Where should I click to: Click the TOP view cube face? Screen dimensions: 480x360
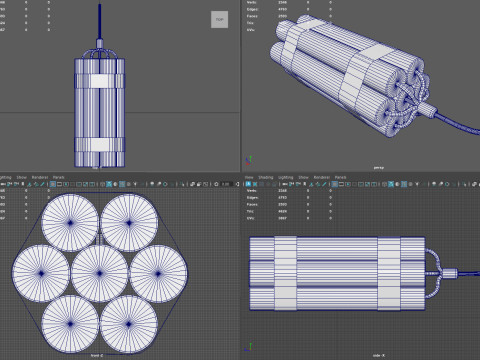tap(219, 19)
